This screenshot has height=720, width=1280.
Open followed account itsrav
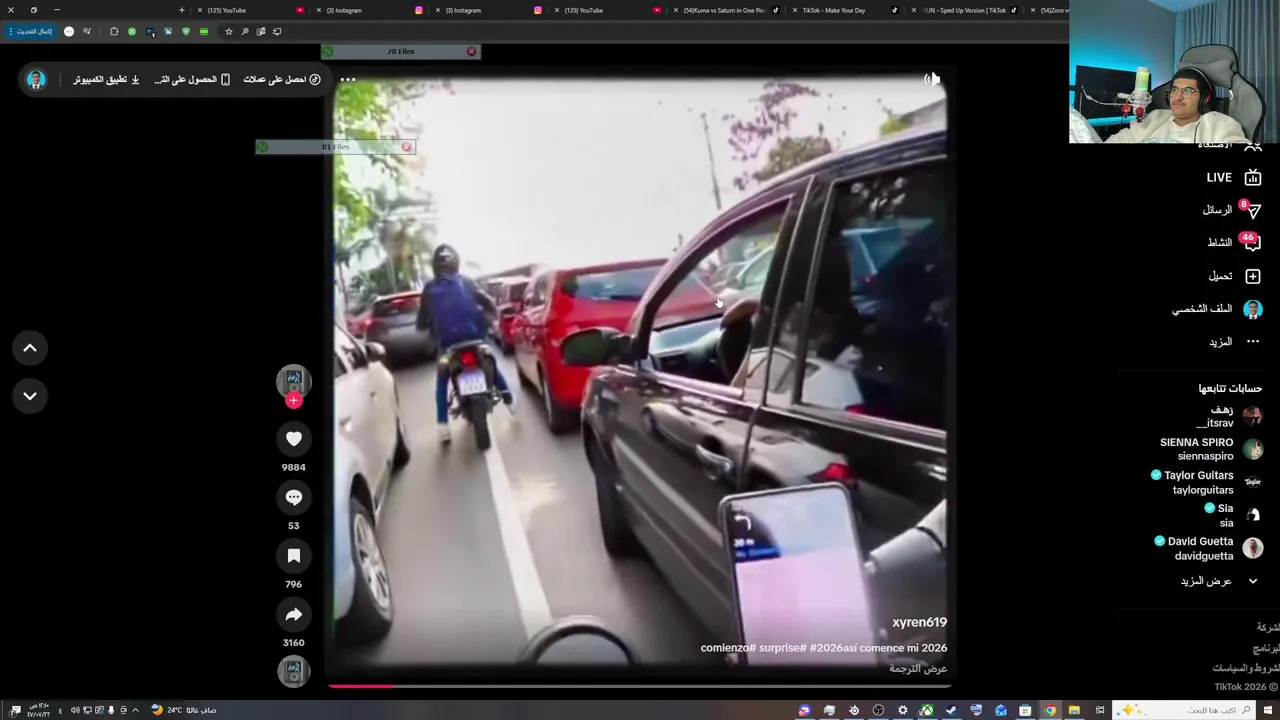1229,416
